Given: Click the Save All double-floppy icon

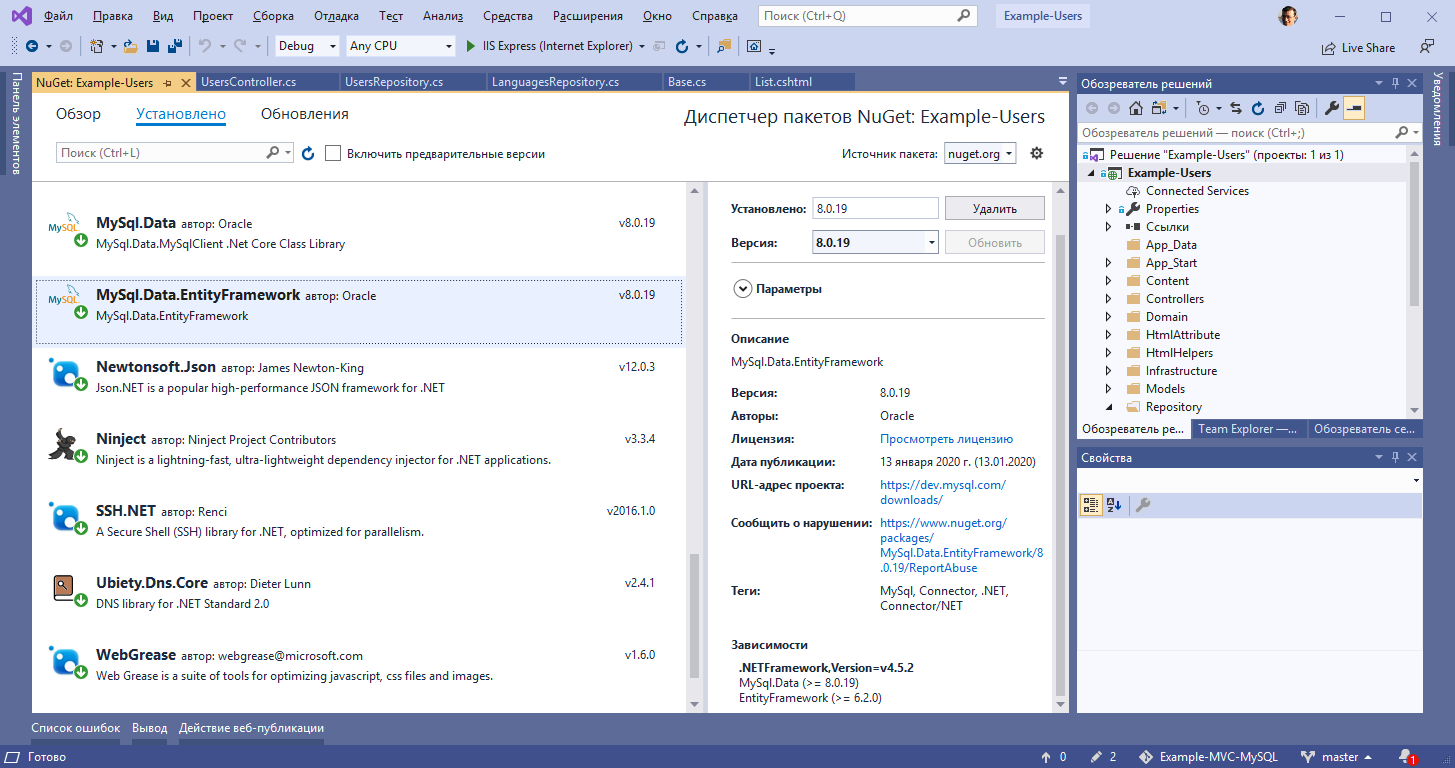Looking at the screenshot, I should point(174,46).
